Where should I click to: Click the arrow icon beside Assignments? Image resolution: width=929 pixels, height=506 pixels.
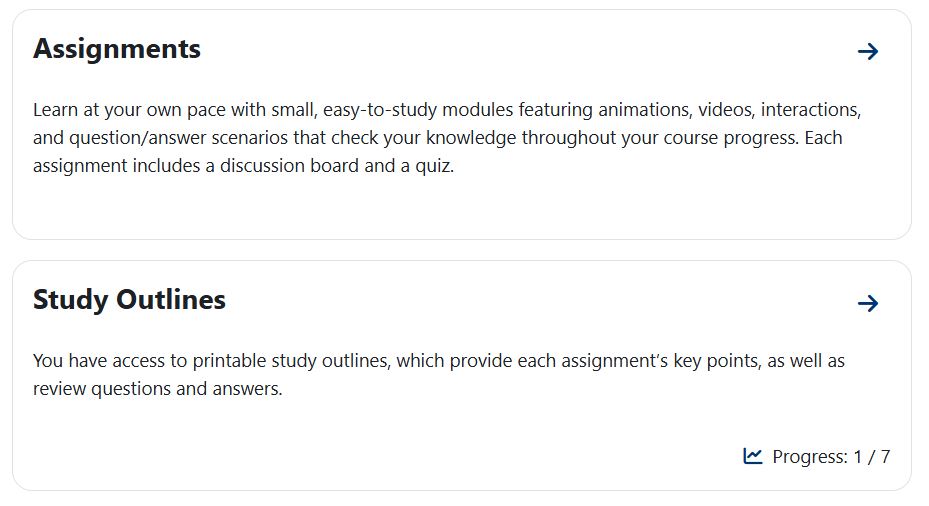[x=867, y=52]
